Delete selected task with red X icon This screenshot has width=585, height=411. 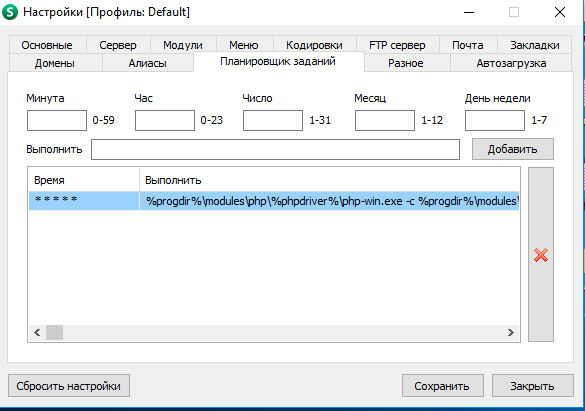click(541, 255)
